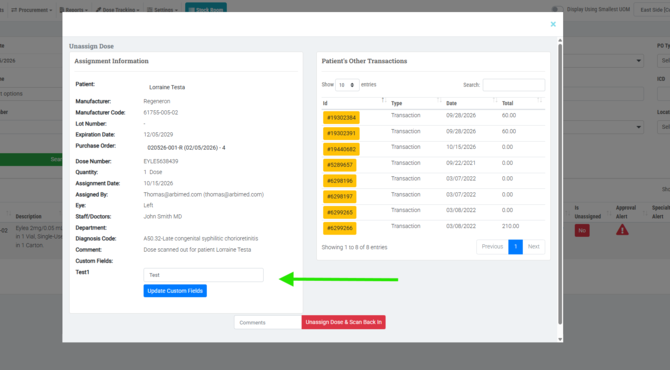This screenshot has height=370, width=670.
Task: Sort transactions by Total column
Action: 522,103
